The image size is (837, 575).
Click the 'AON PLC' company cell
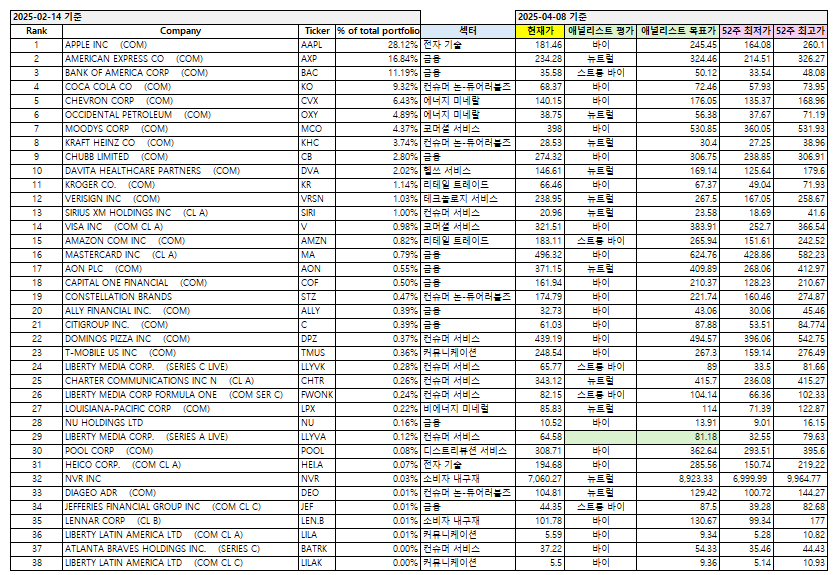coord(180,269)
